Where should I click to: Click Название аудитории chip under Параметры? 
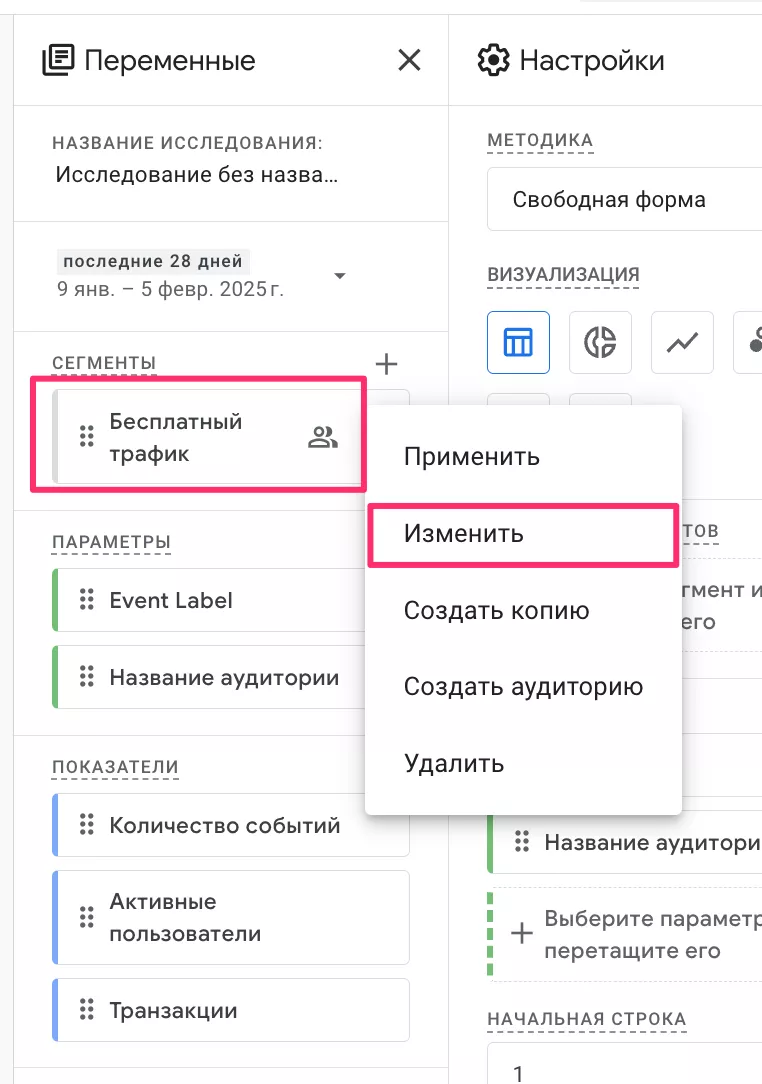pyautogui.click(x=209, y=677)
